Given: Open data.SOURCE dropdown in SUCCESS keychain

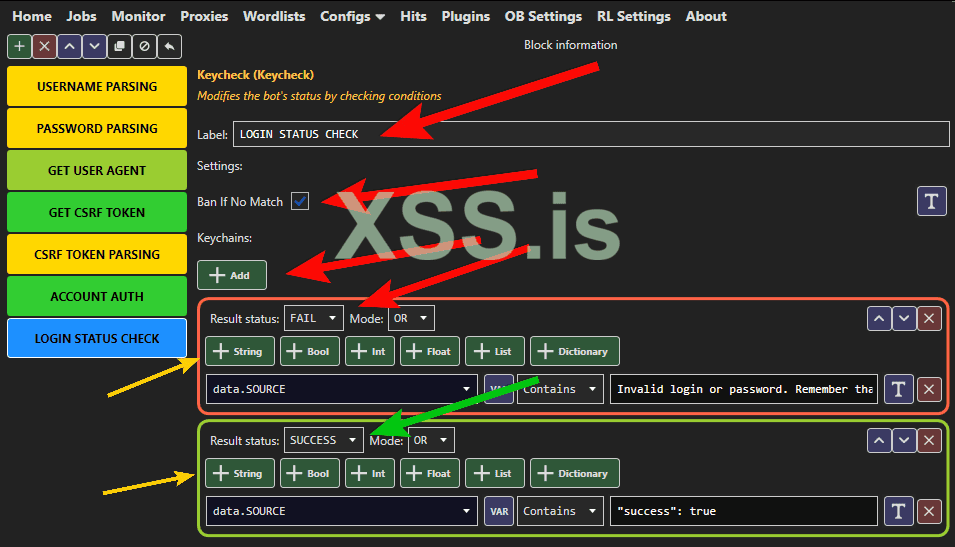Looking at the screenshot, I should point(342,511).
